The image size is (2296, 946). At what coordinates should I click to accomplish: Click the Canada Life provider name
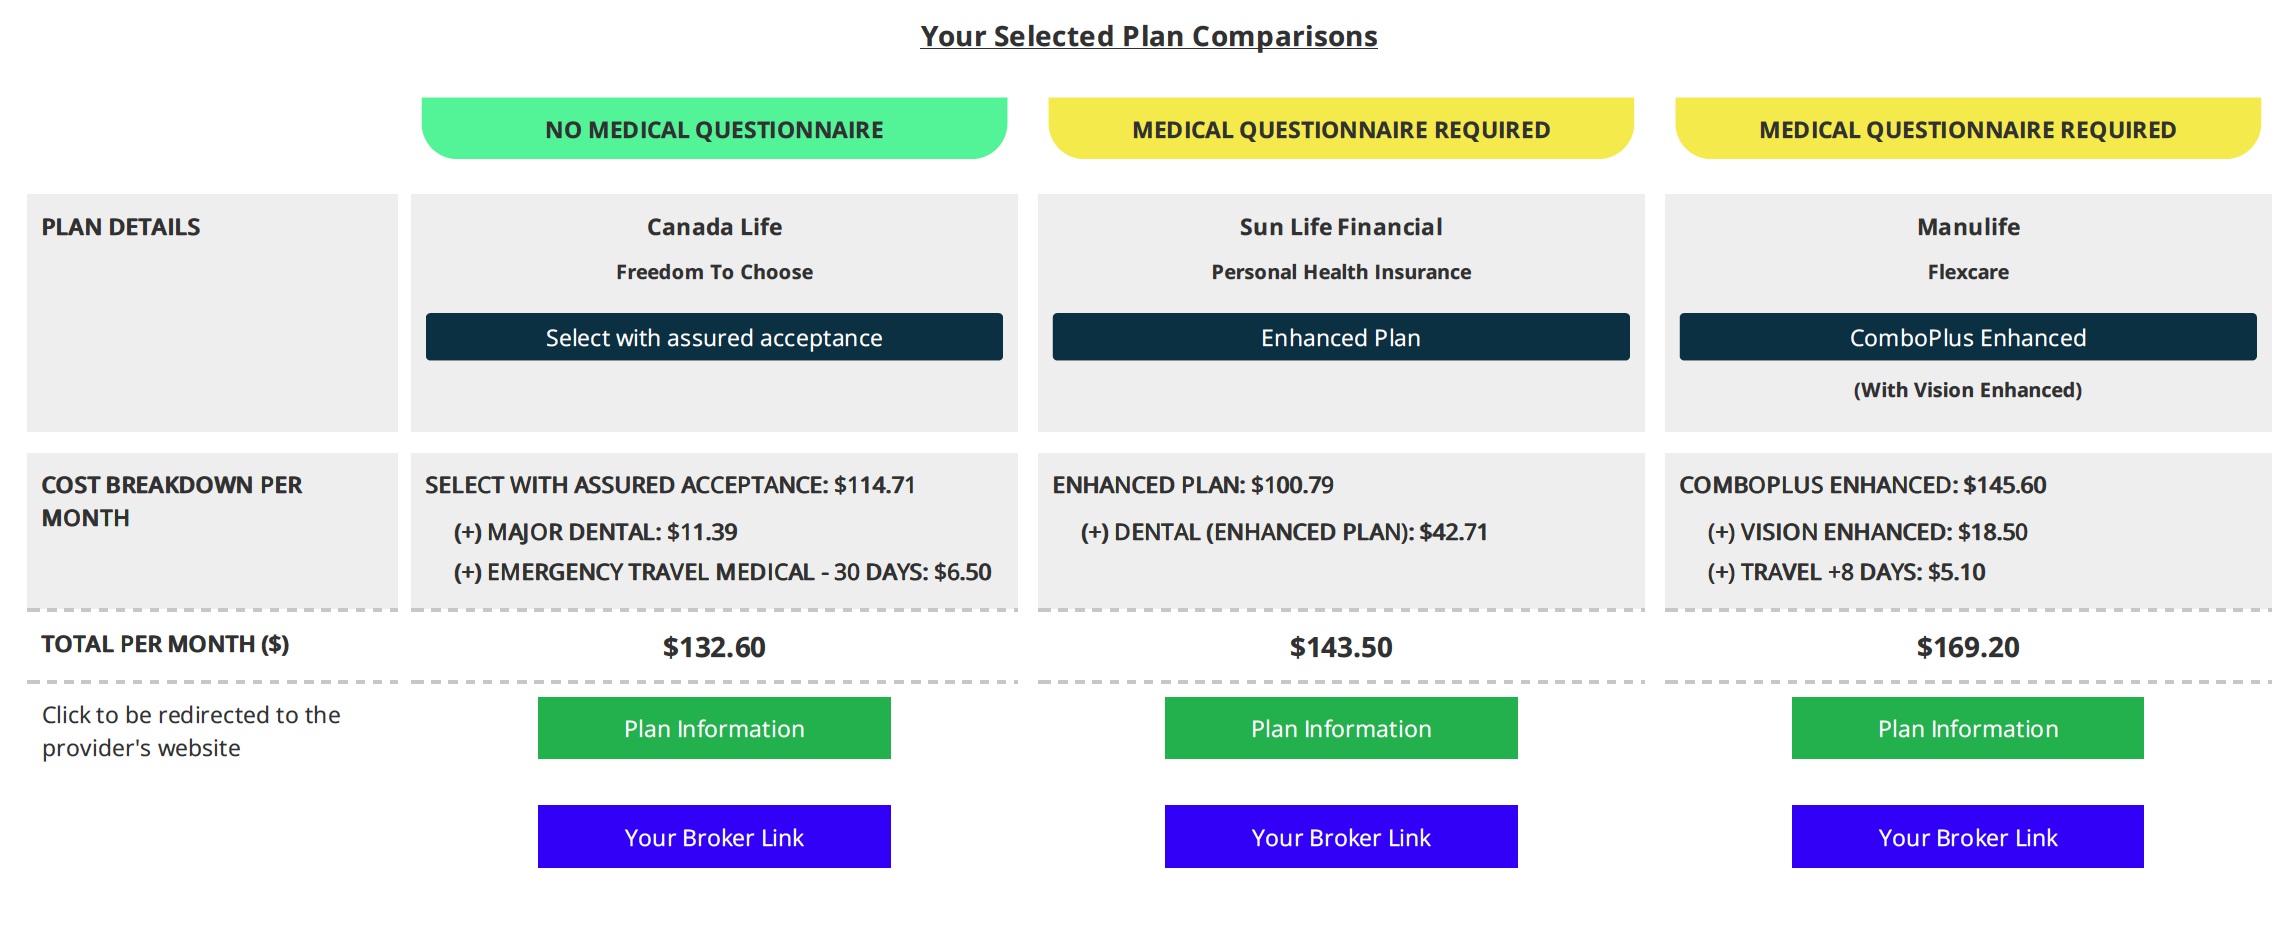click(714, 227)
